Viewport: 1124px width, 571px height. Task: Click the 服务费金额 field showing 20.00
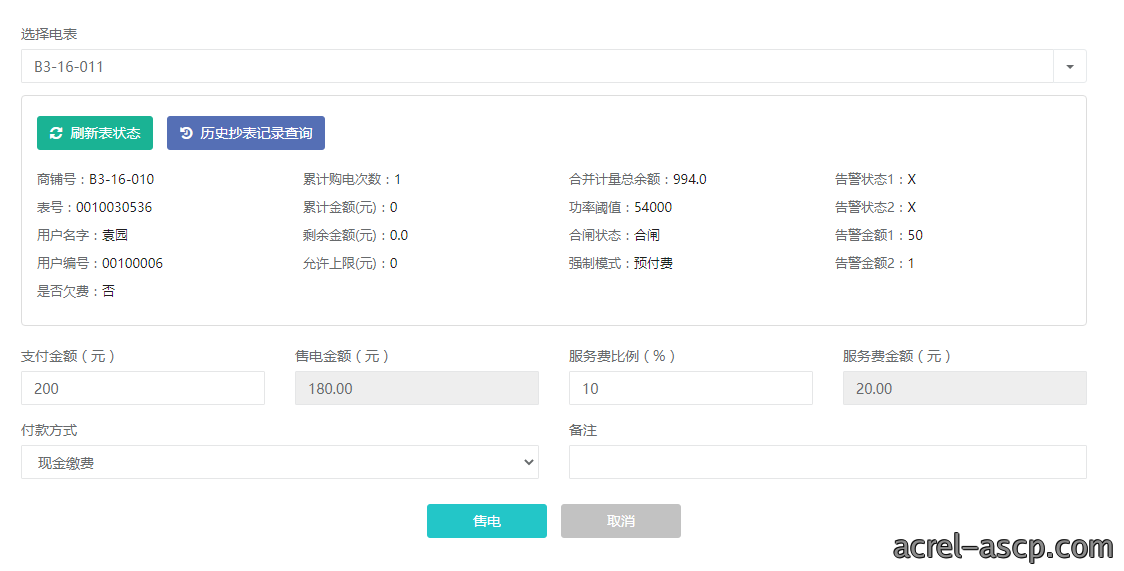(x=964, y=388)
